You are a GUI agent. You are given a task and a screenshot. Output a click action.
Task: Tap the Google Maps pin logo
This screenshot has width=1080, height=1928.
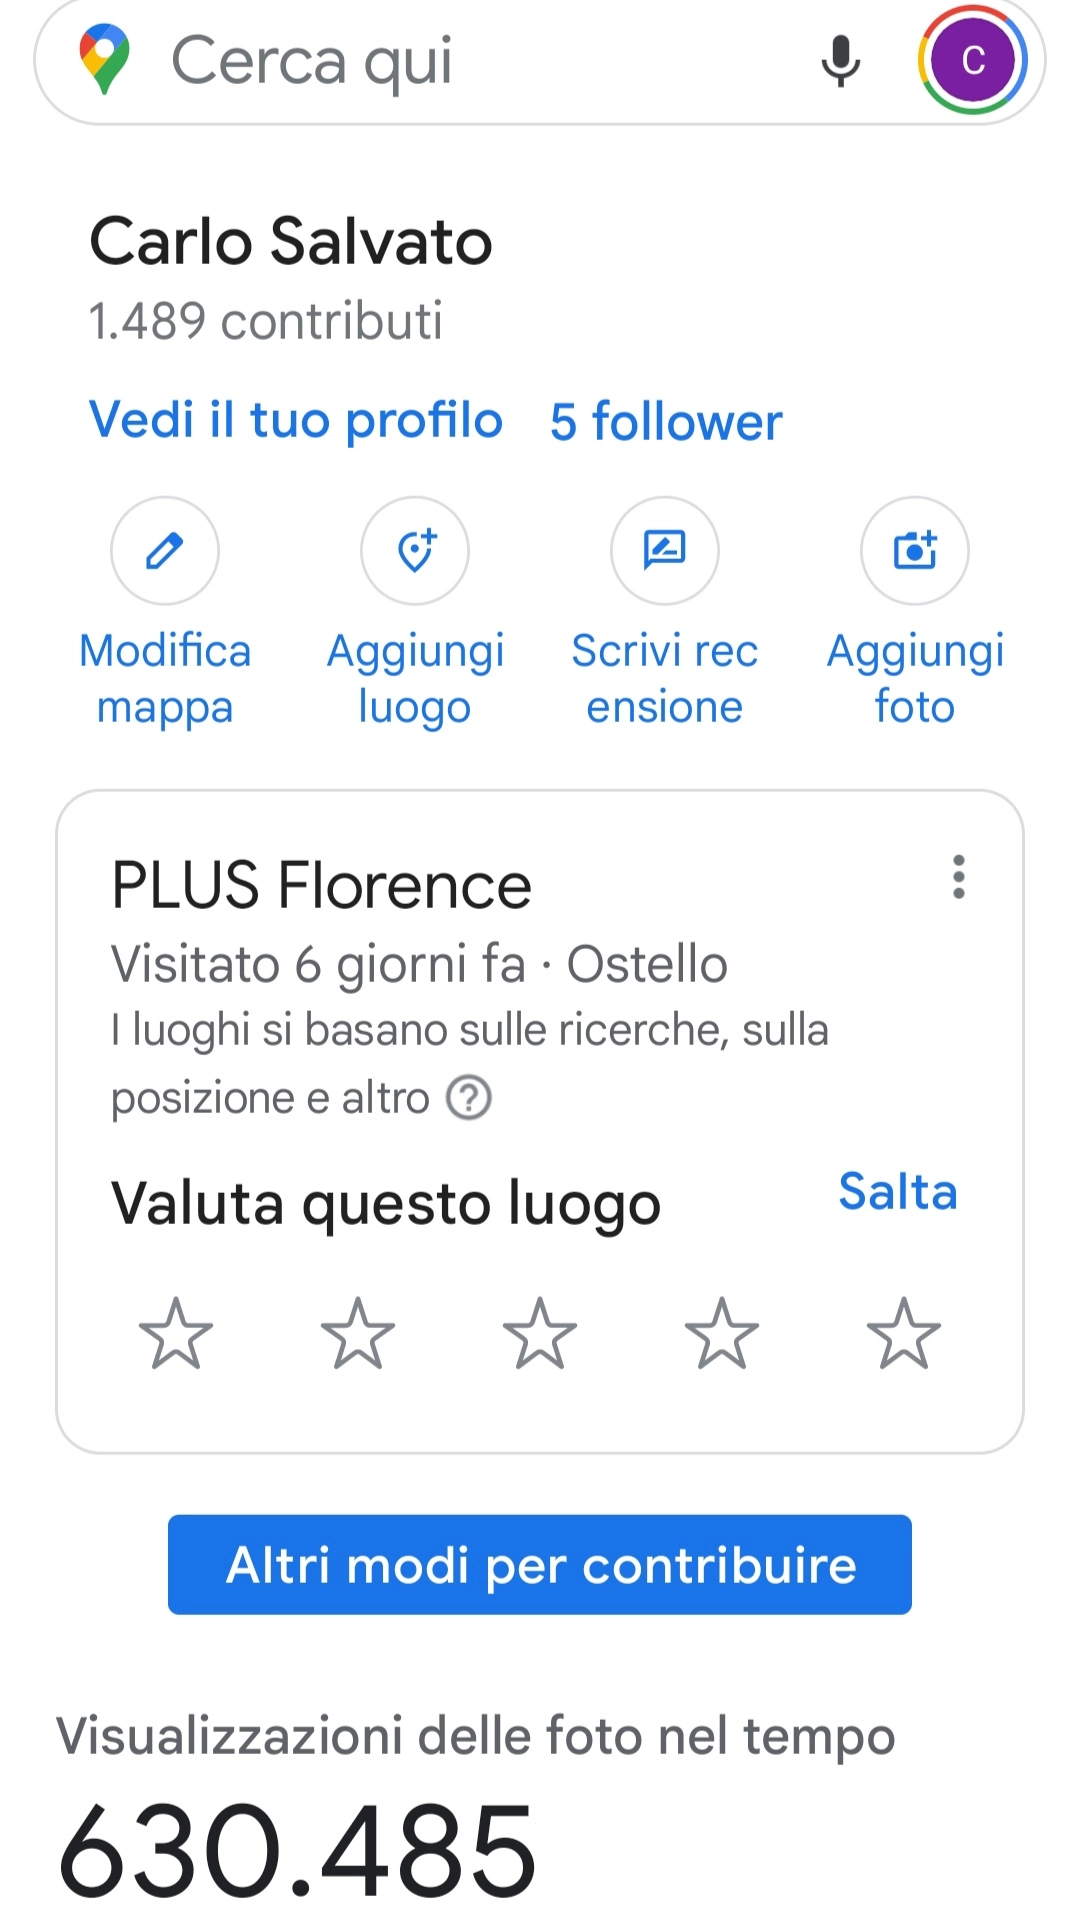[x=105, y=60]
